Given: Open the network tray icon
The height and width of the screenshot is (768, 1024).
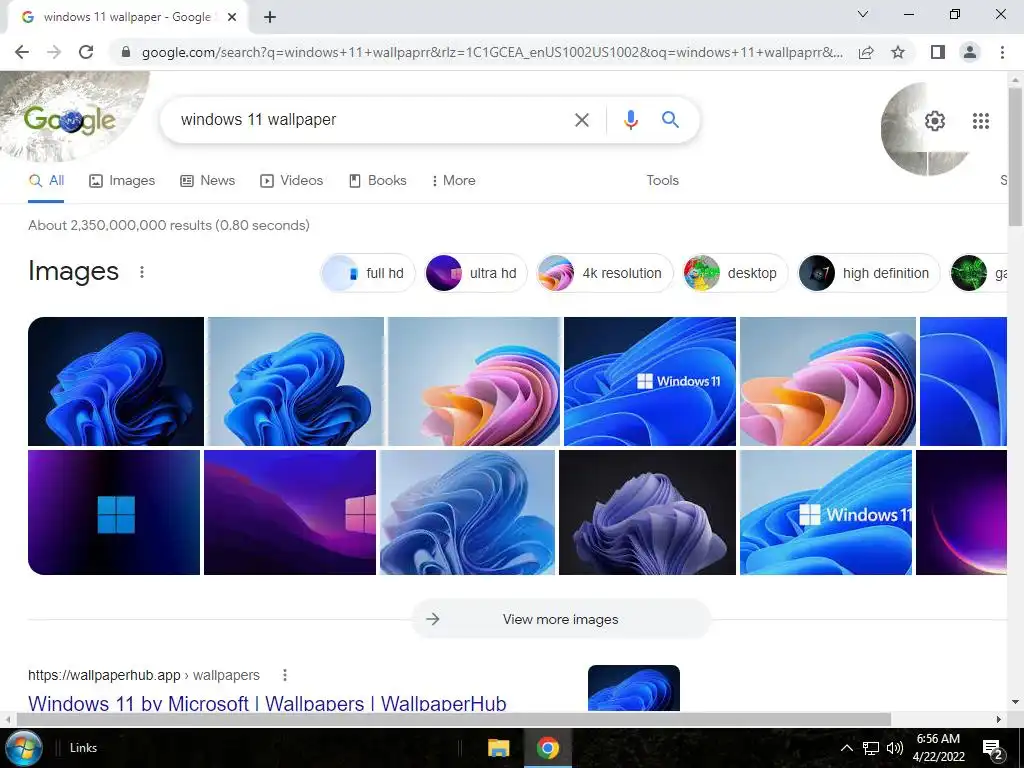Looking at the screenshot, I should pyautogui.click(x=871, y=748).
